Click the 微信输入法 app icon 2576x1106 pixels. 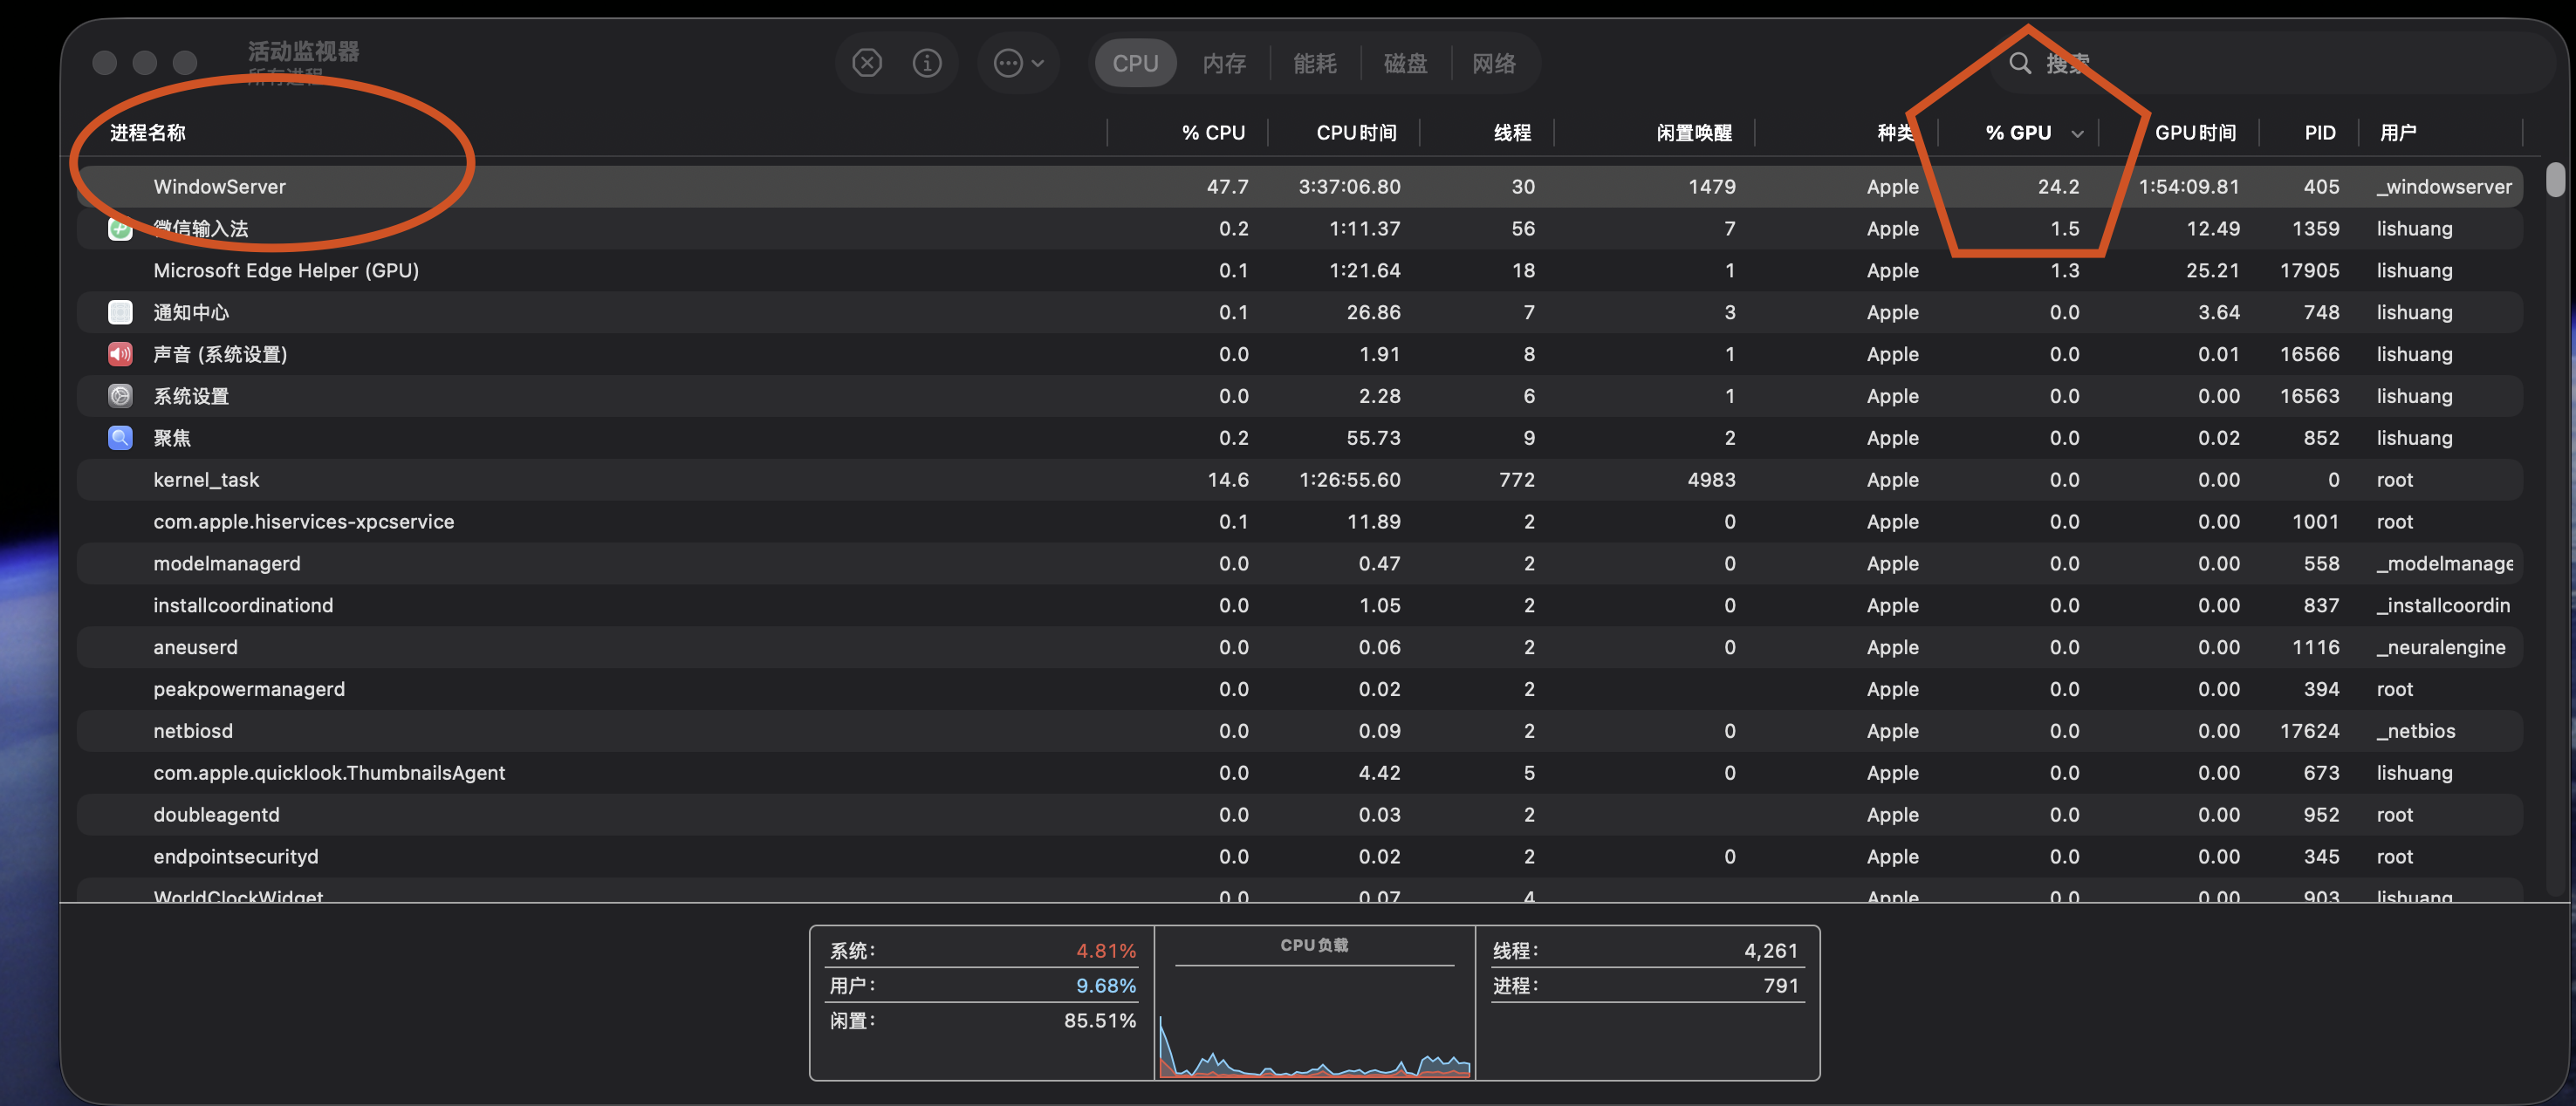click(x=120, y=229)
